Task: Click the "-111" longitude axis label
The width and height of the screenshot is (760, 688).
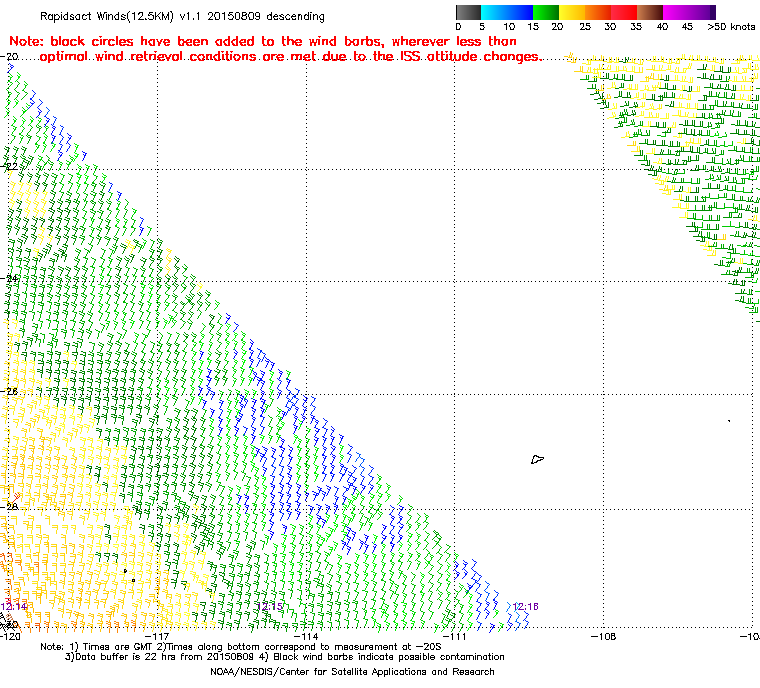Action: click(454, 636)
